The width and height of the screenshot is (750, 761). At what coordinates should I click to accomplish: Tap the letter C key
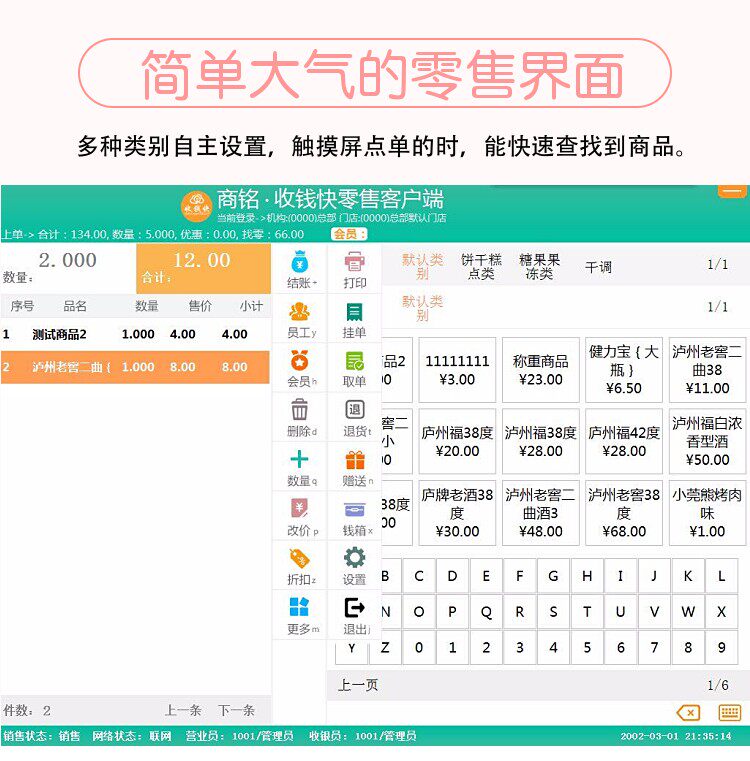[x=419, y=576]
